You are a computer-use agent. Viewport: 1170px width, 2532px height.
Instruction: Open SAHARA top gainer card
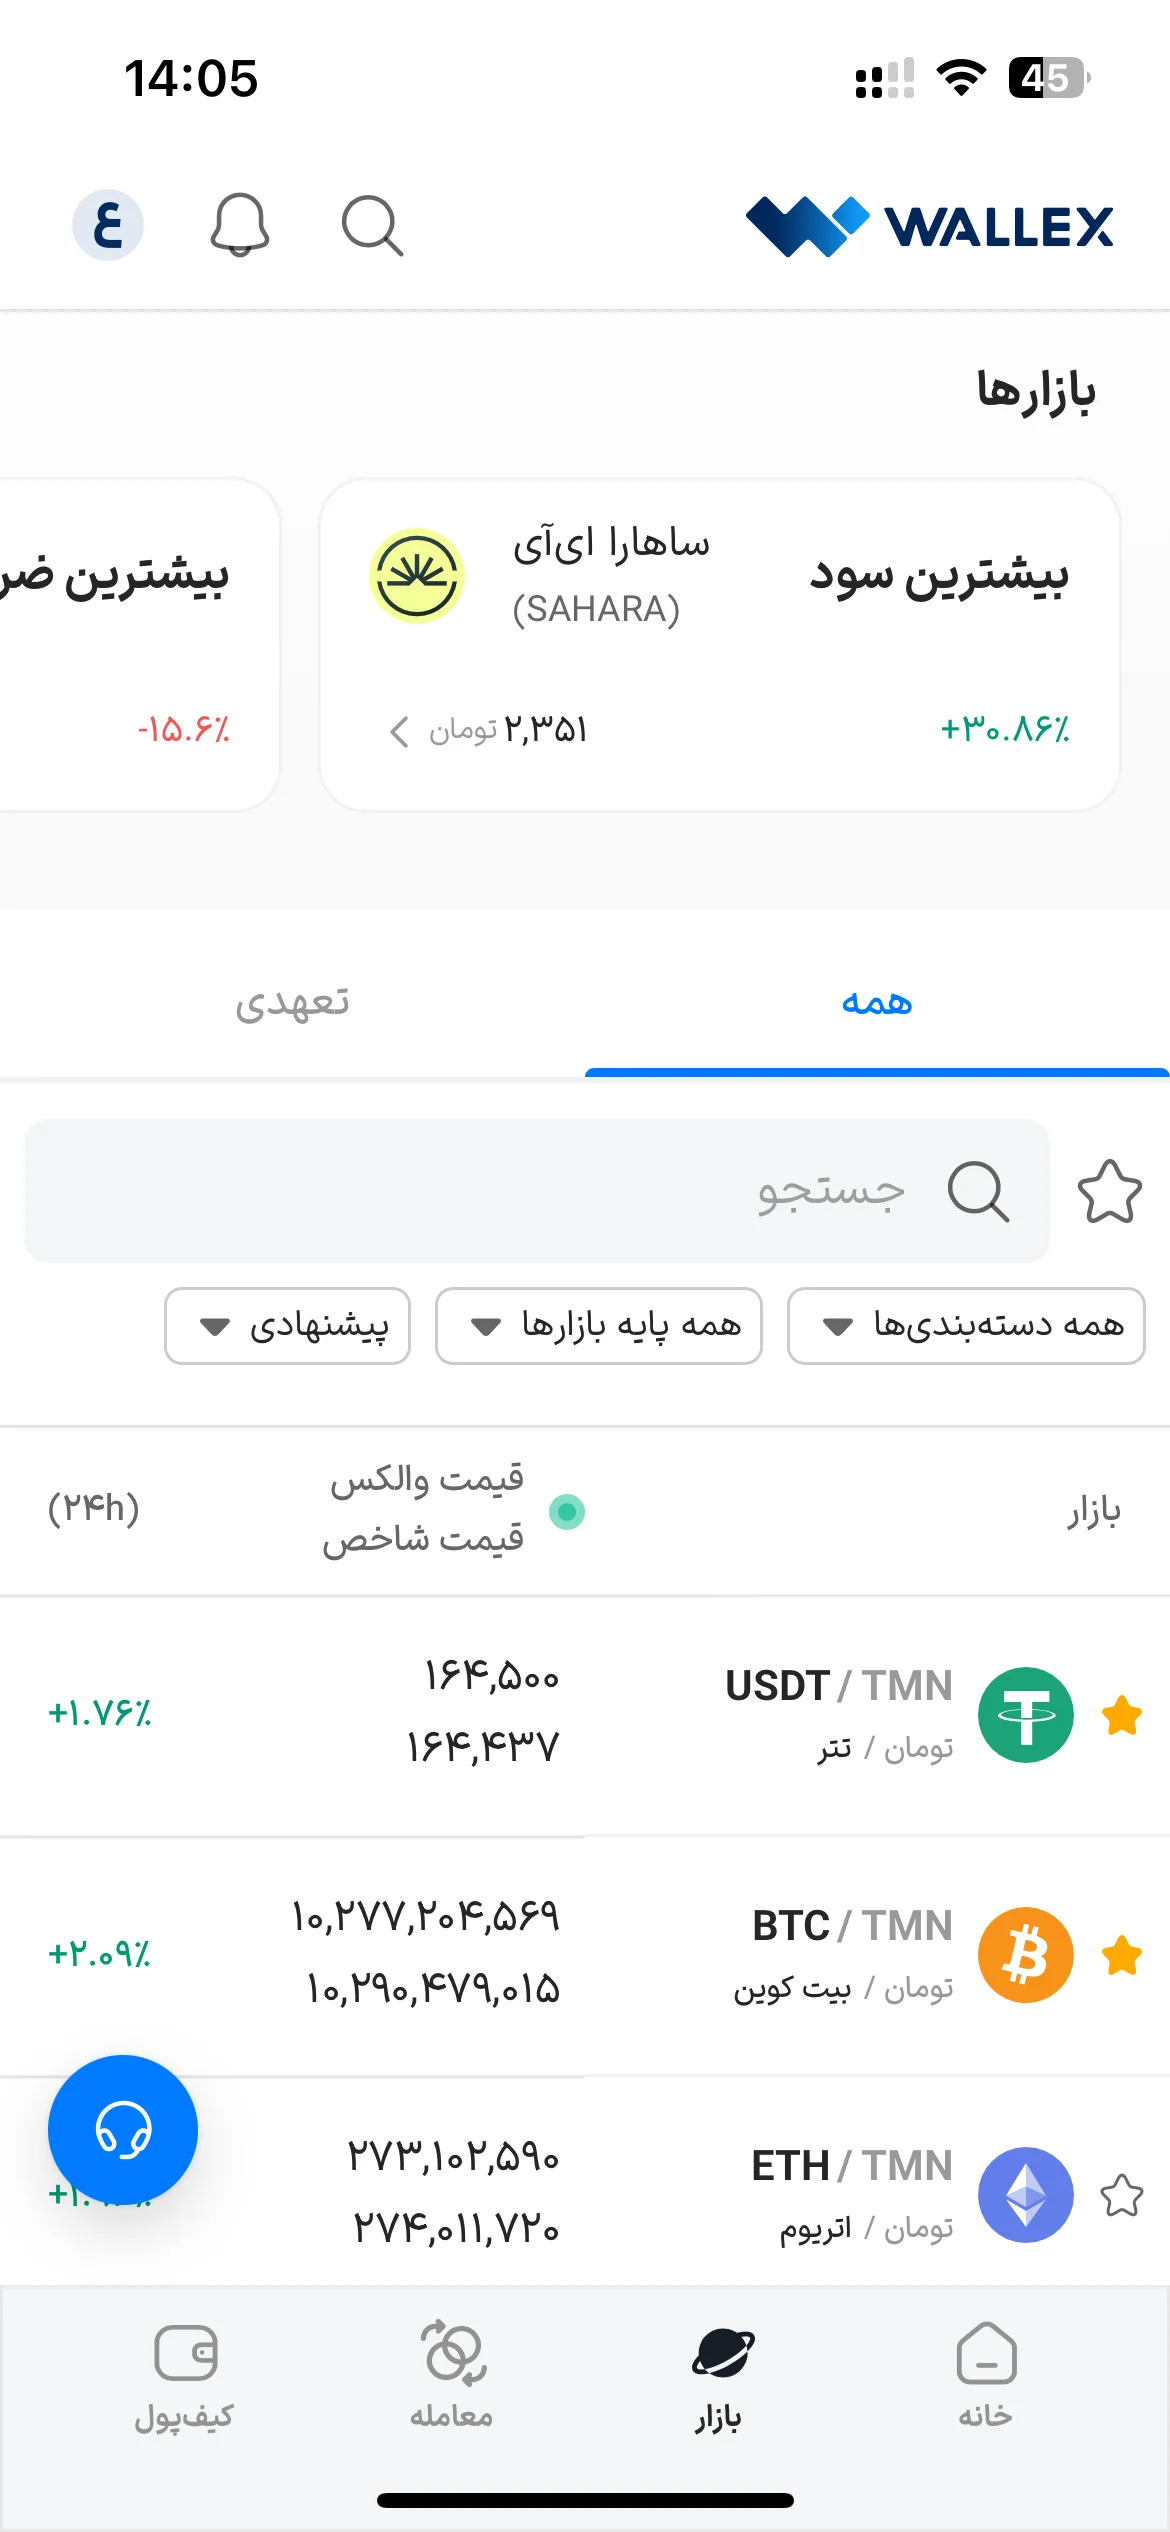tap(720, 645)
